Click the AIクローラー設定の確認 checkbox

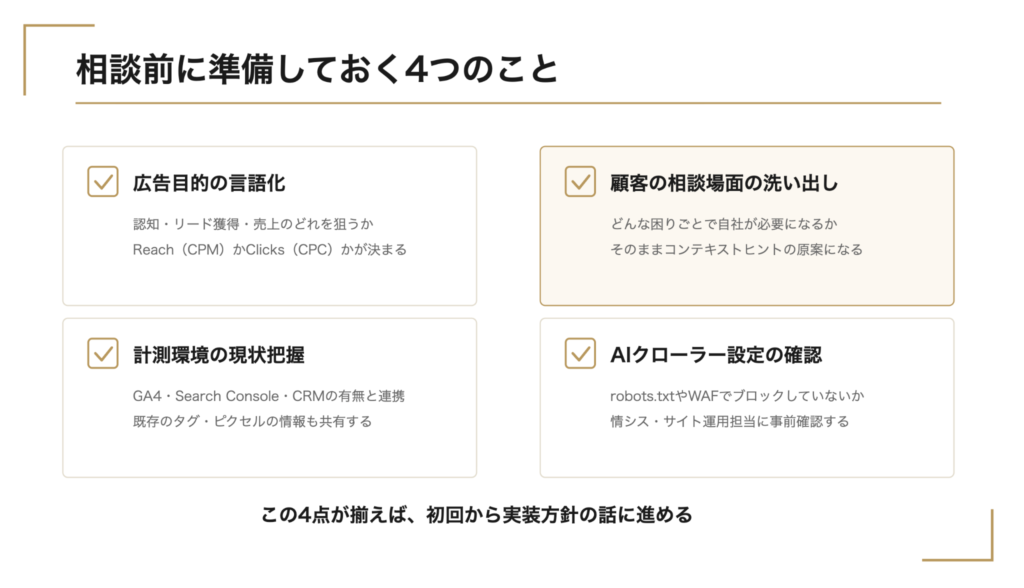(580, 353)
